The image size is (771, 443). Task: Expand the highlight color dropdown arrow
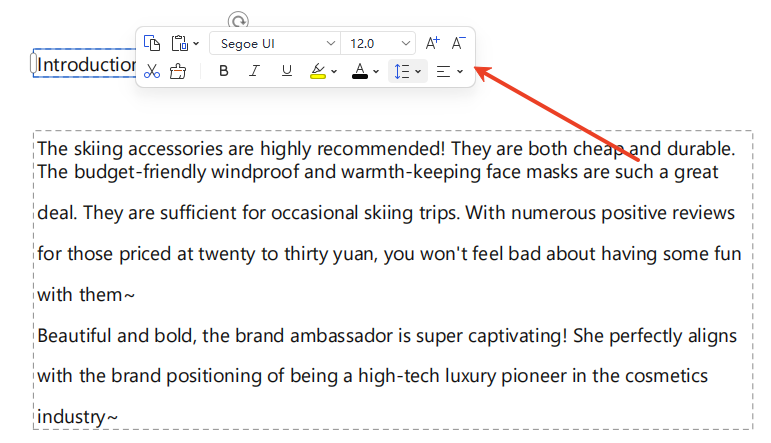pos(335,72)
